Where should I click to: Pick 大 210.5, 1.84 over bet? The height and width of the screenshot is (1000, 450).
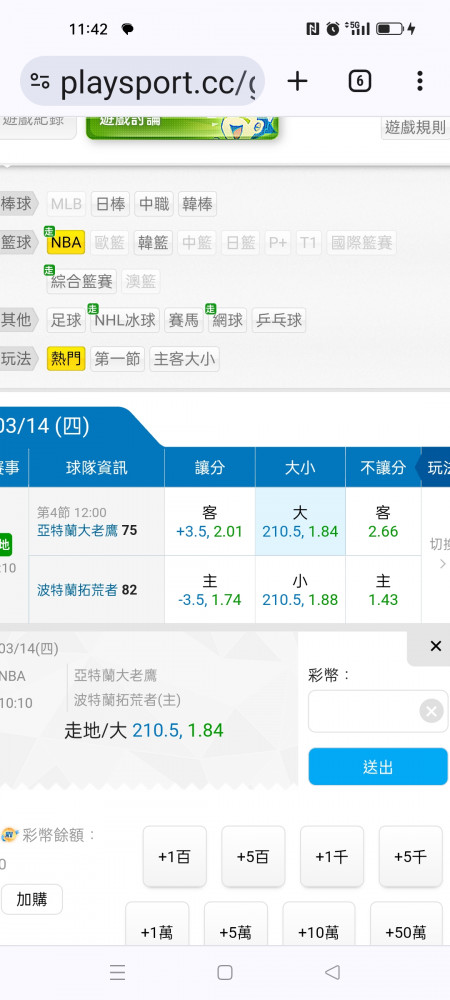tap(300, 522)
